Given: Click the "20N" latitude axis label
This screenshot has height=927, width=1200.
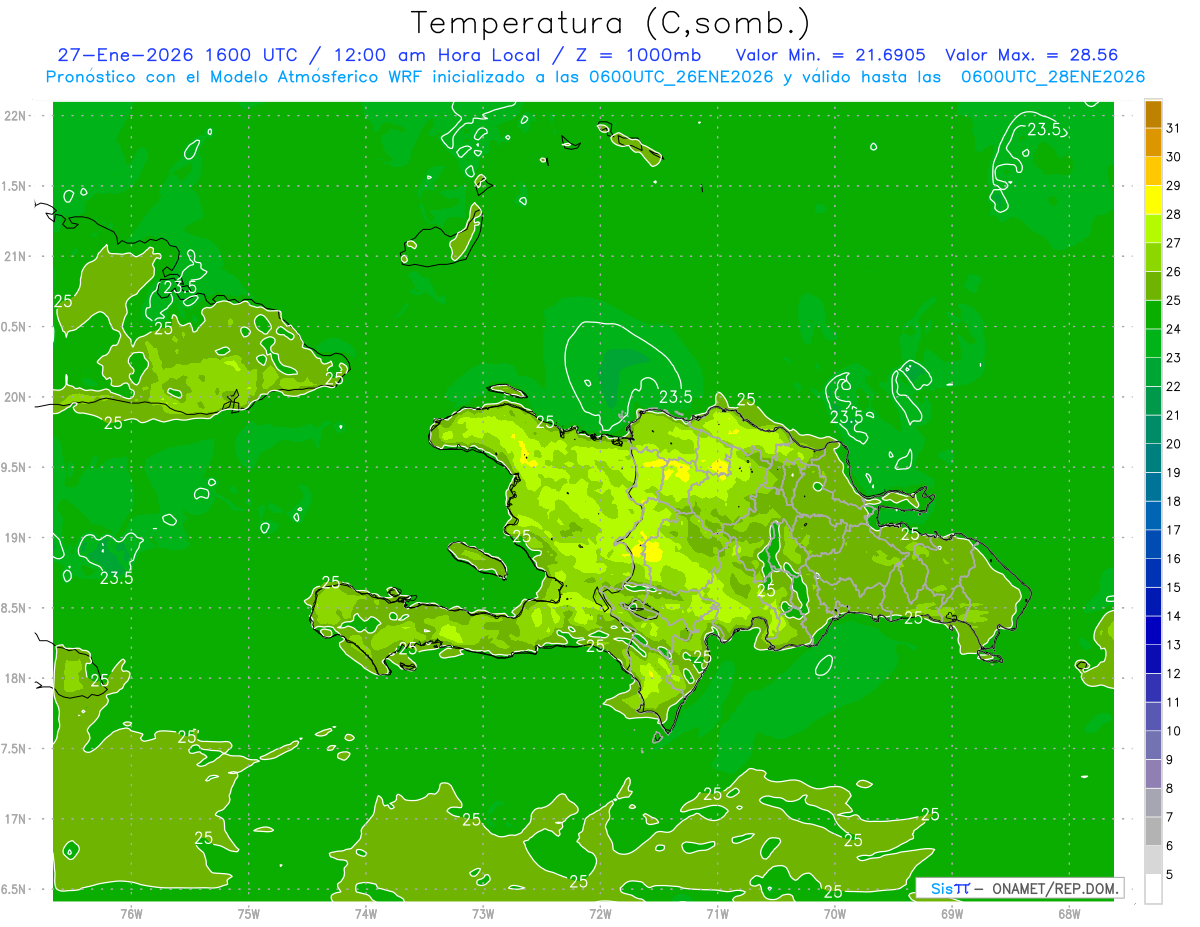Looking at the screenshot, I should [x=16, y=397].
